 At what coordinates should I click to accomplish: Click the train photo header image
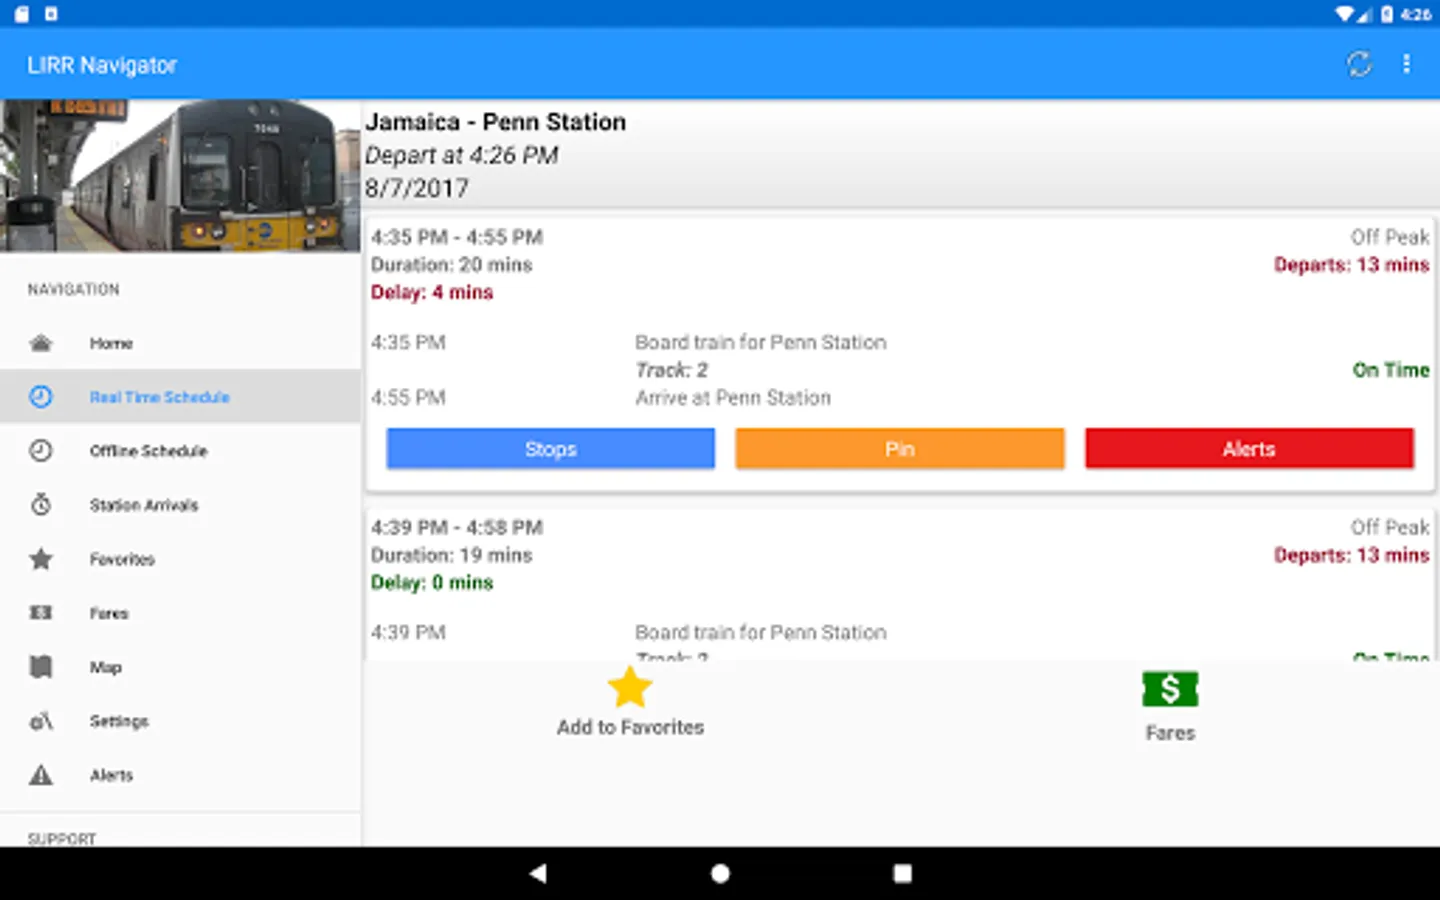click(180, 175)
